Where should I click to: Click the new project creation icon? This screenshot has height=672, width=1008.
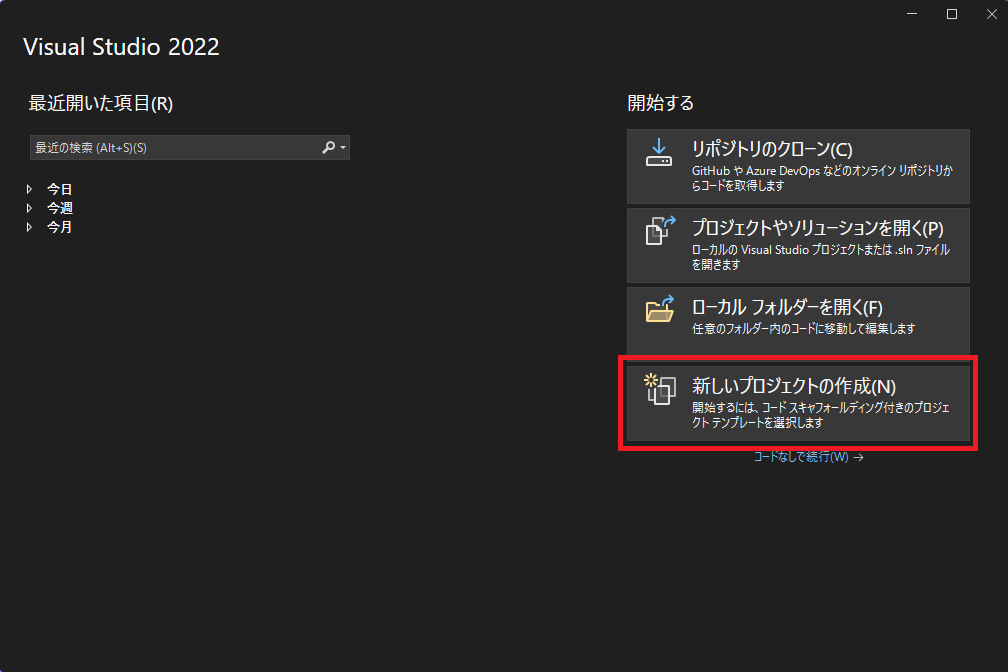pyautogui.click(x=658, y=389)
